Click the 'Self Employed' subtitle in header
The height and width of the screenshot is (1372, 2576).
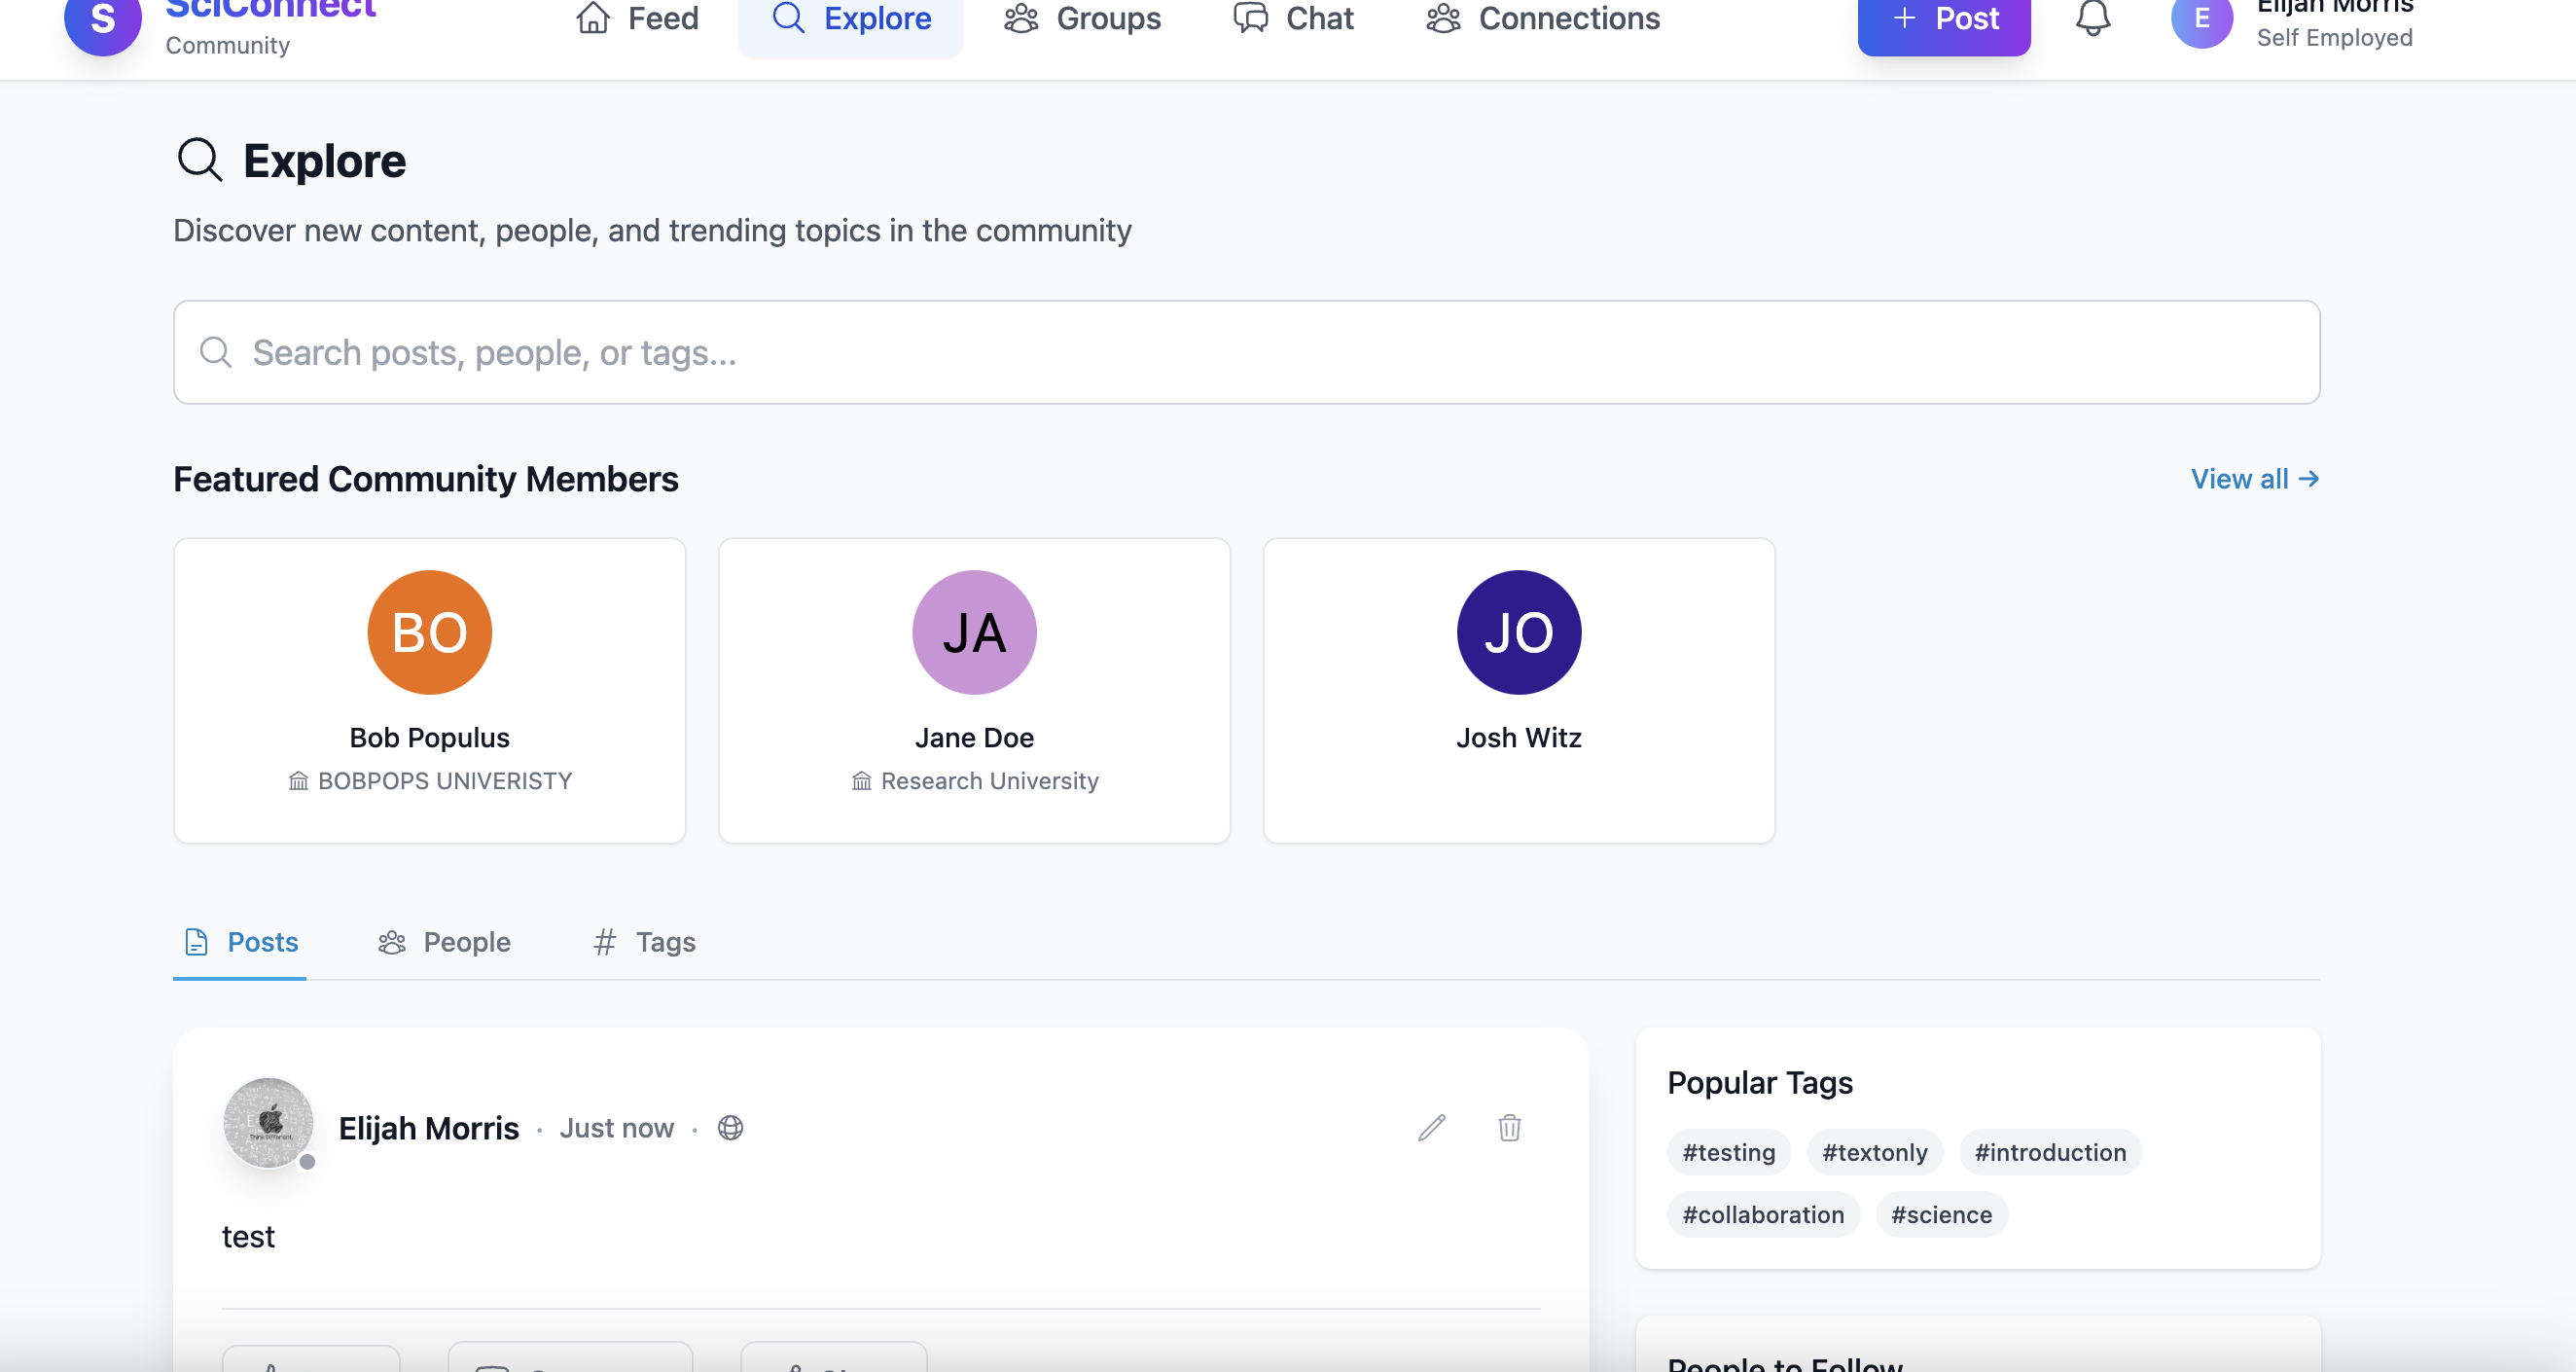tap(2334, 38)
